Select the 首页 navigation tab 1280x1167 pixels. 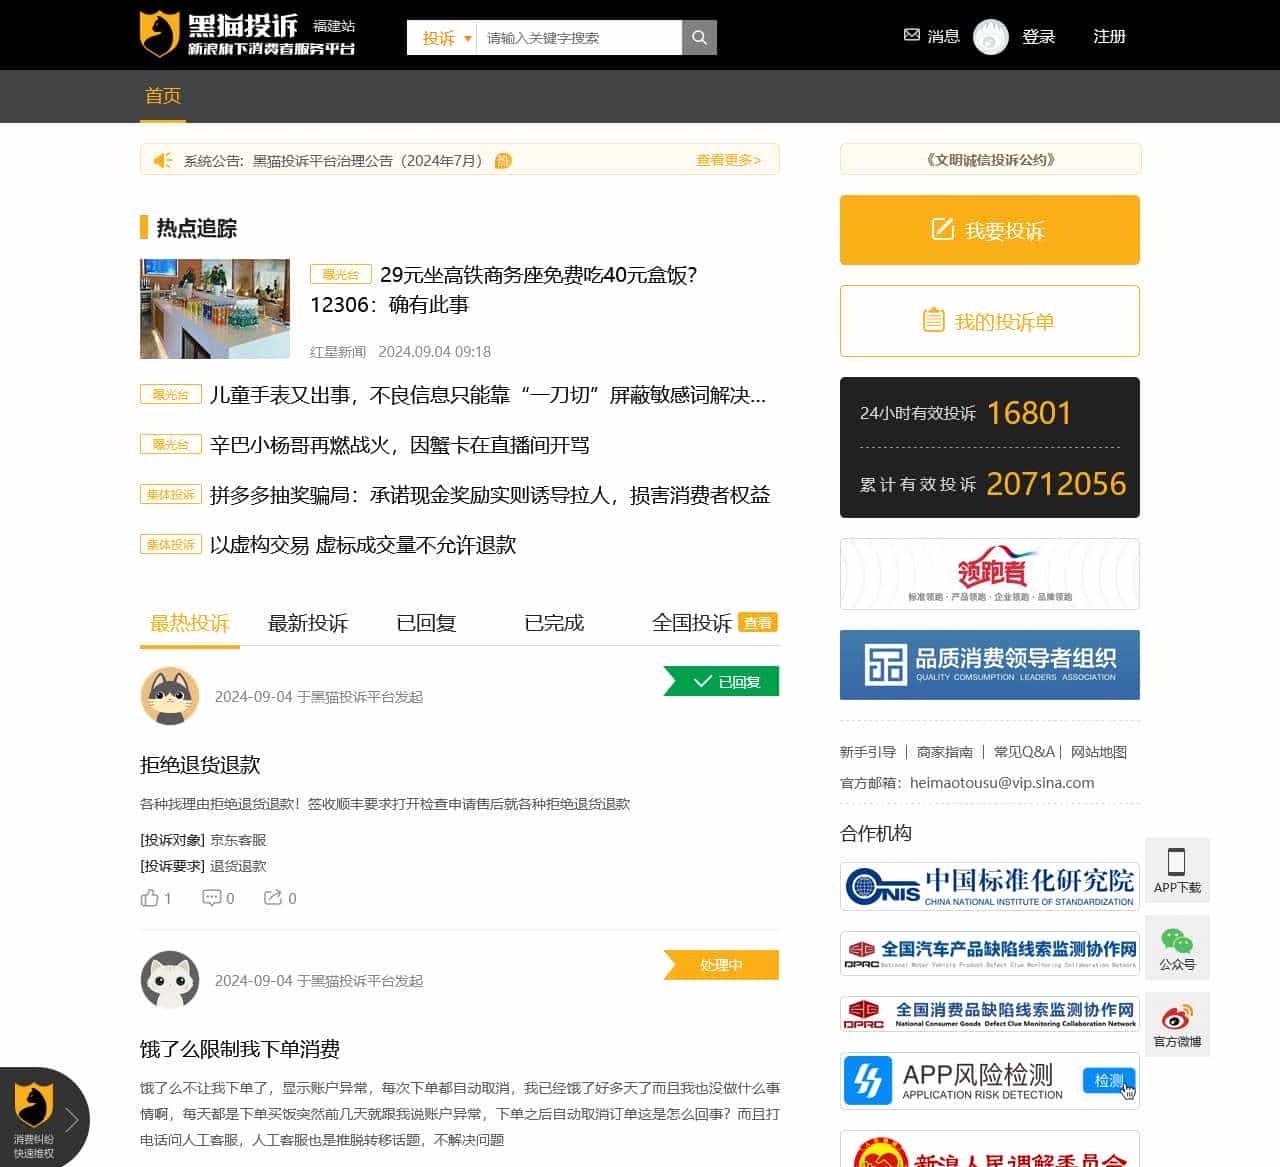pos(162,96)
